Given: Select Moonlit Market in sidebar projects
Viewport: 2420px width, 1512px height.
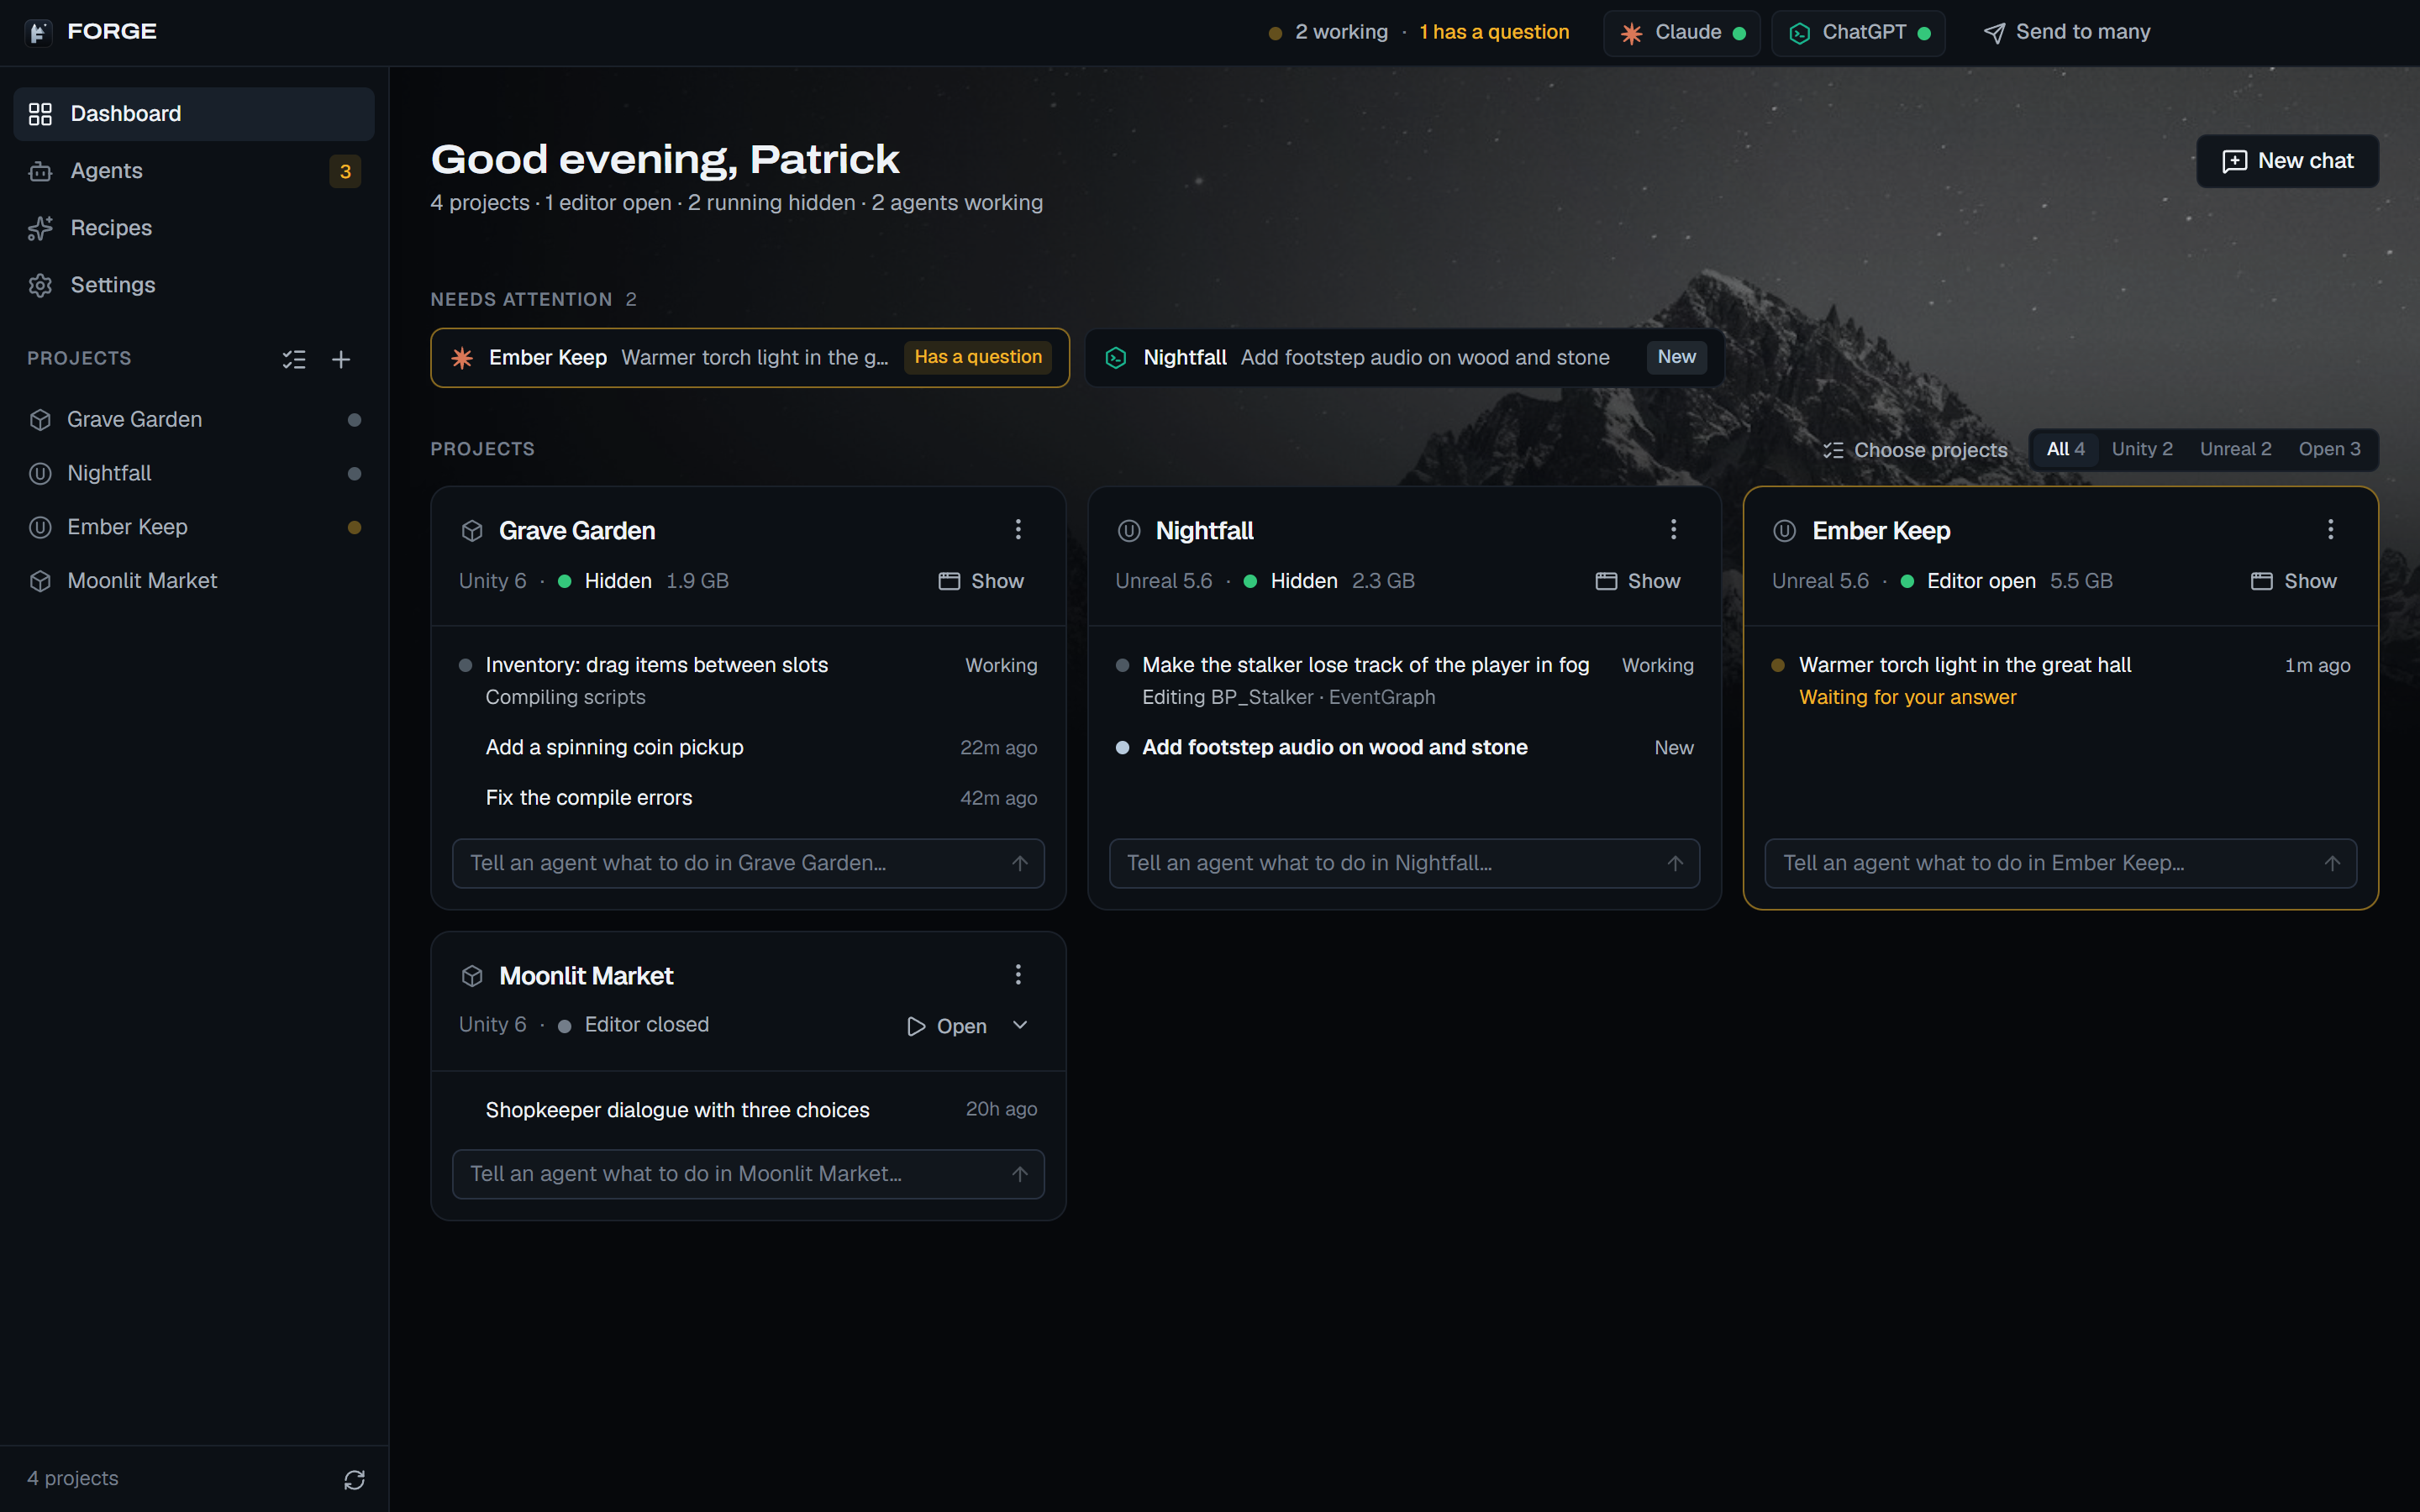Looking at the screenshot, I should [194, 581].
